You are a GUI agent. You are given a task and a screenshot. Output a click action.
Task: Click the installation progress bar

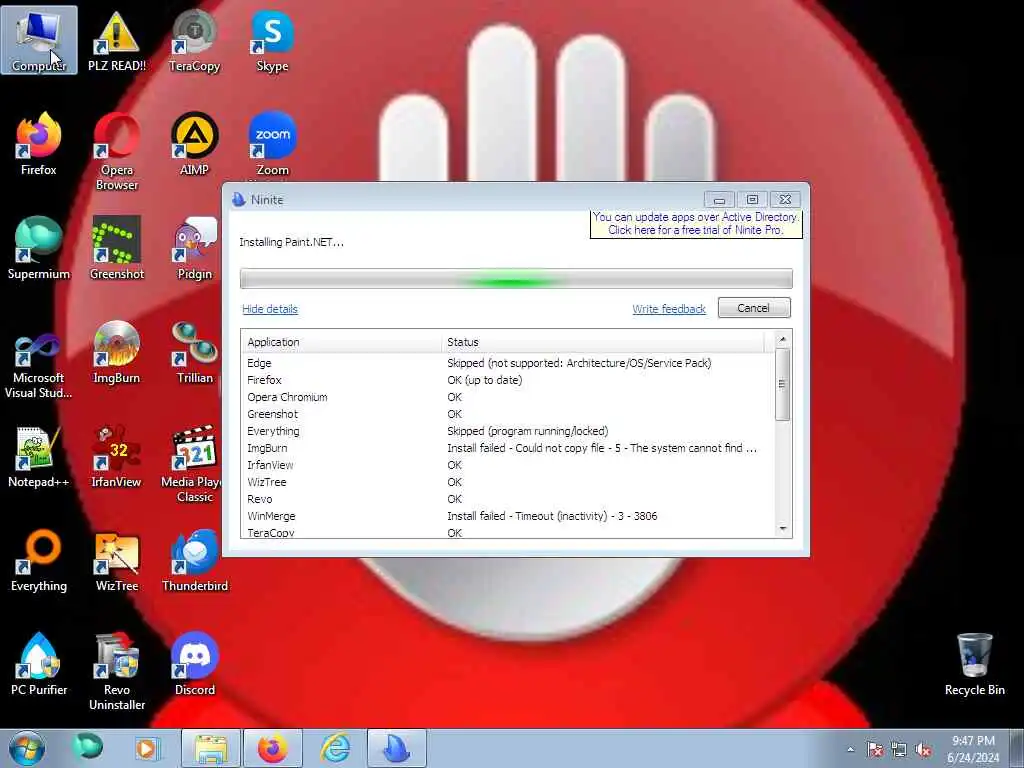tap(516, 278)
